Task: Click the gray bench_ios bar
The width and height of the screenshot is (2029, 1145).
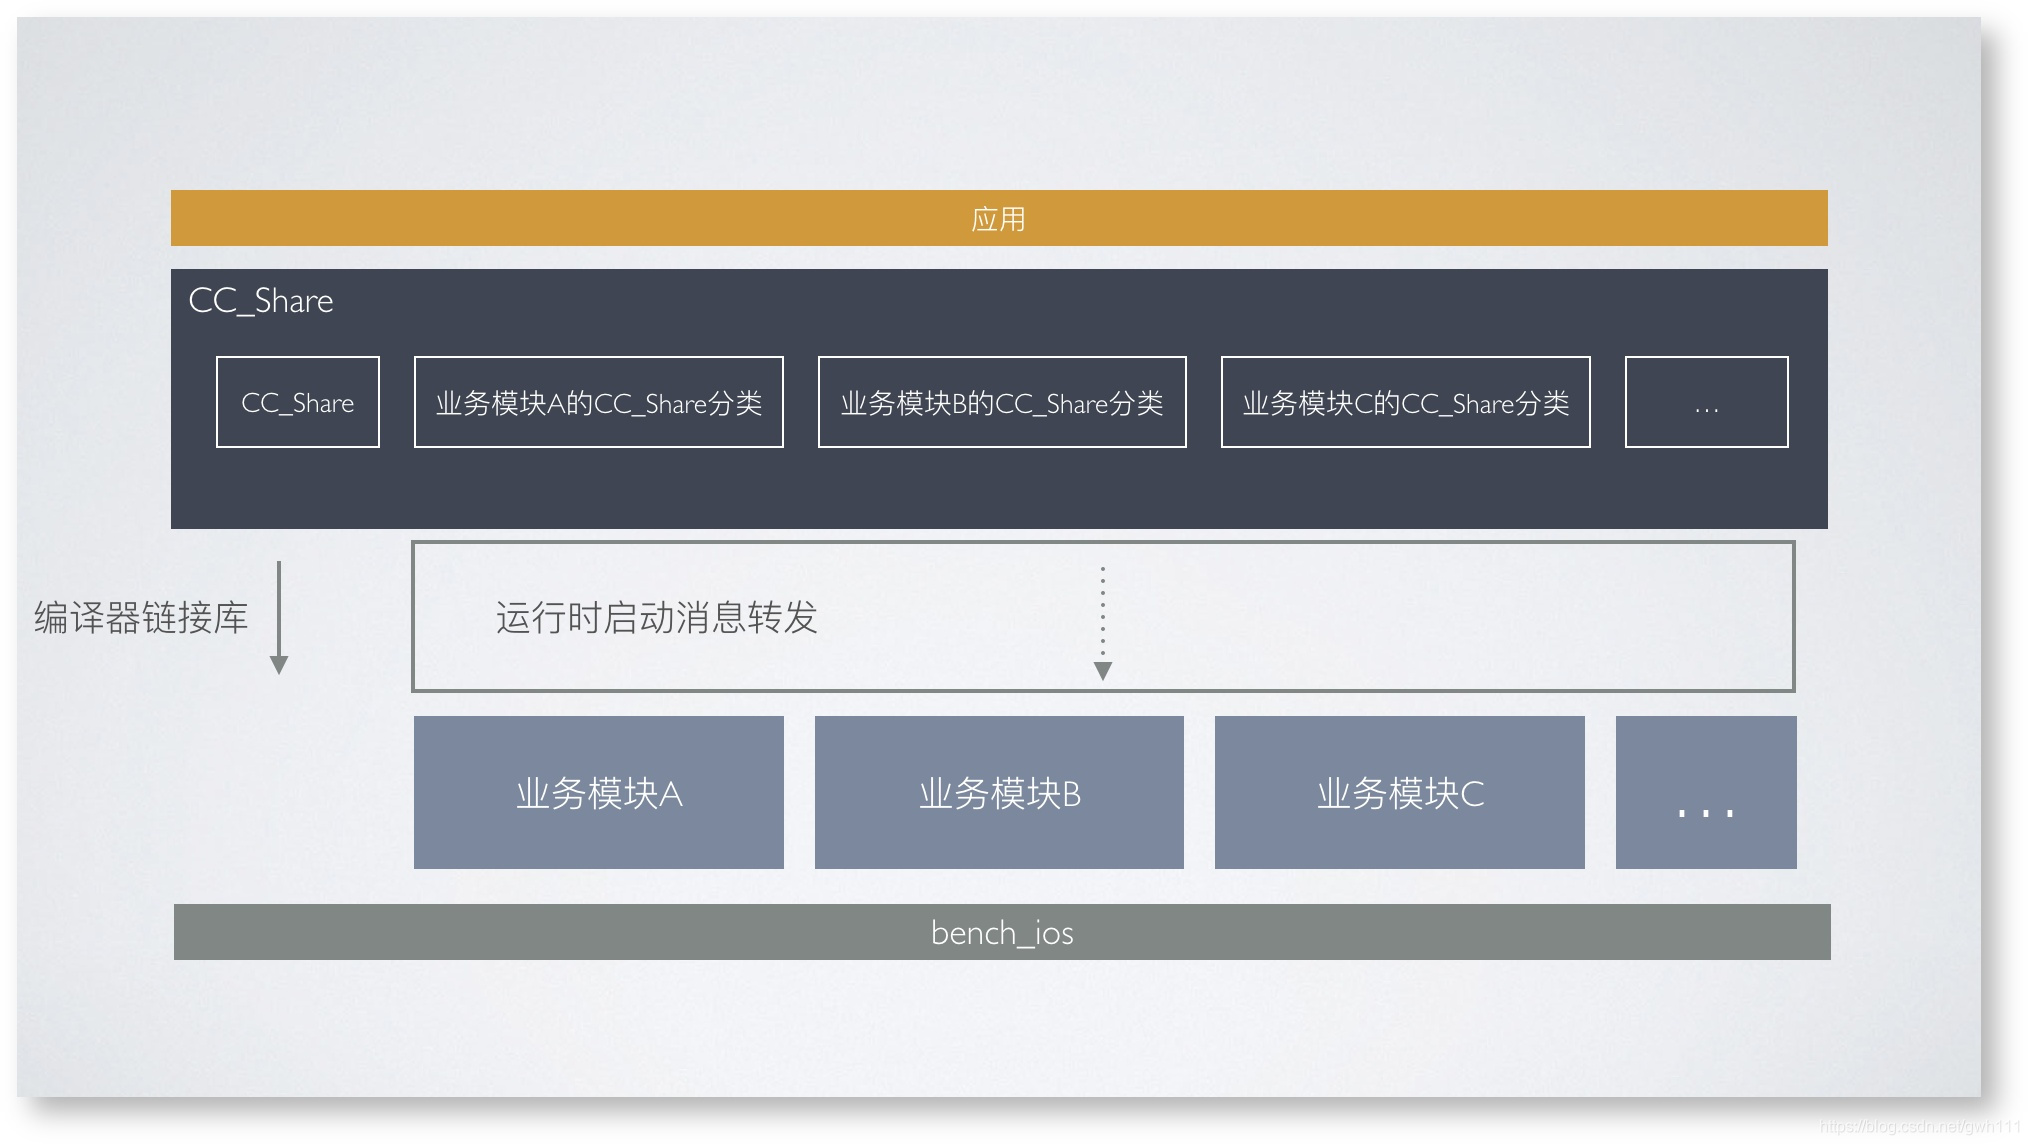Action: [x=1002, y=932]
